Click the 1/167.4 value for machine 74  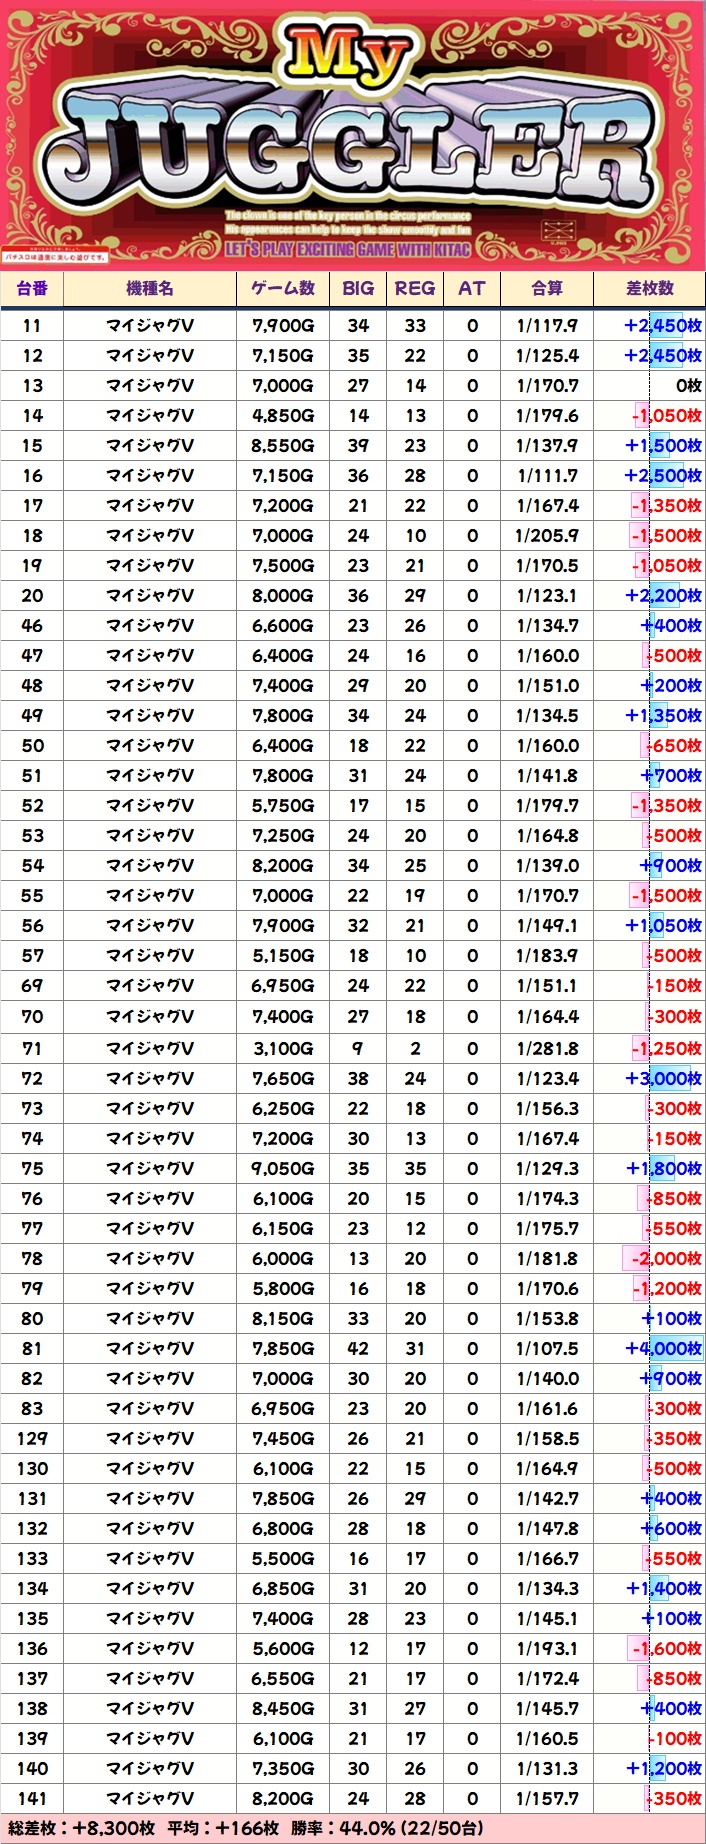tap(547, 1138)
